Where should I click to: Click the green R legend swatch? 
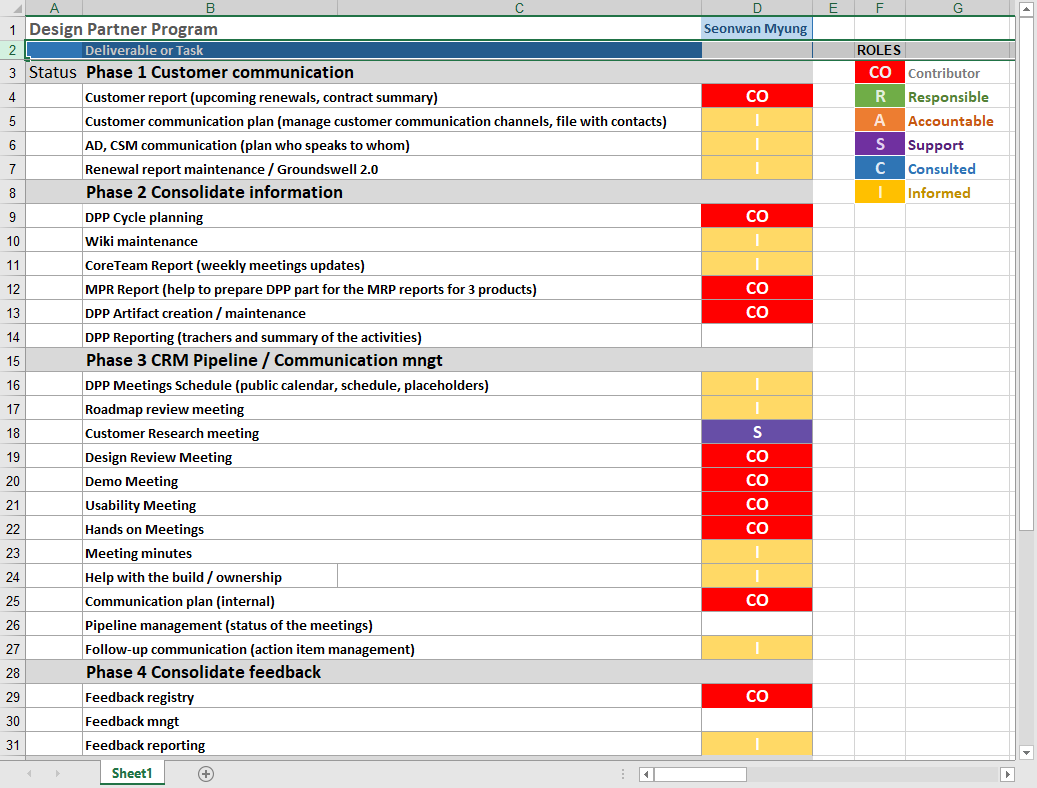[880, 96]
